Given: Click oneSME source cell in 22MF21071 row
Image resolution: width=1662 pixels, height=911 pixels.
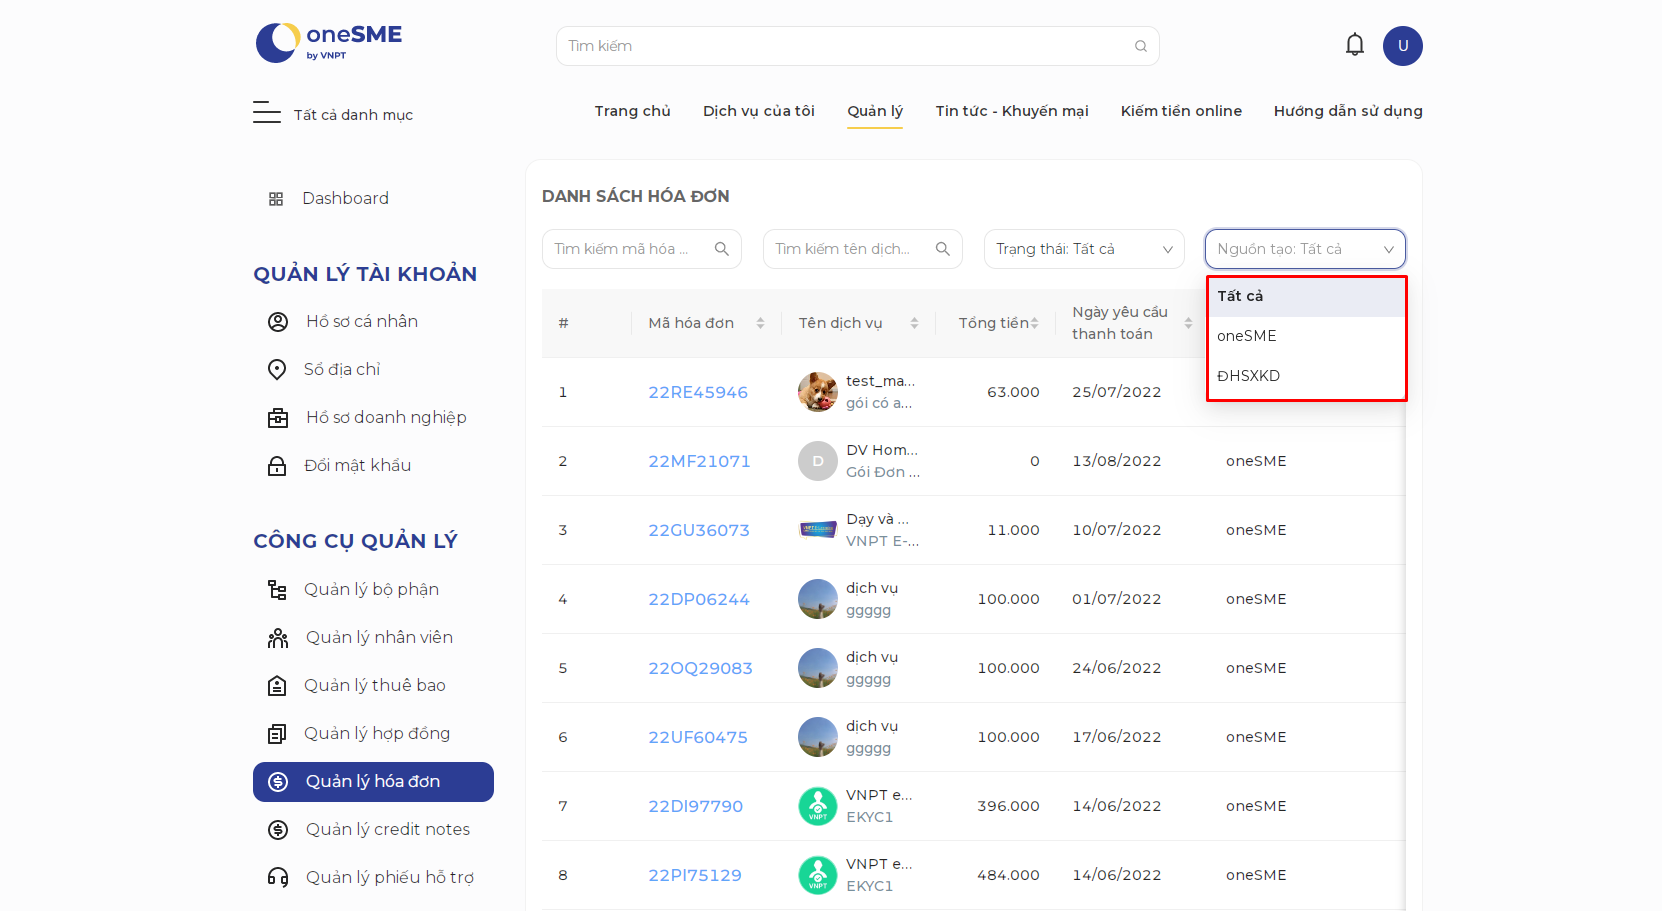Looking at the screenshot, I should click(1256, 461).
